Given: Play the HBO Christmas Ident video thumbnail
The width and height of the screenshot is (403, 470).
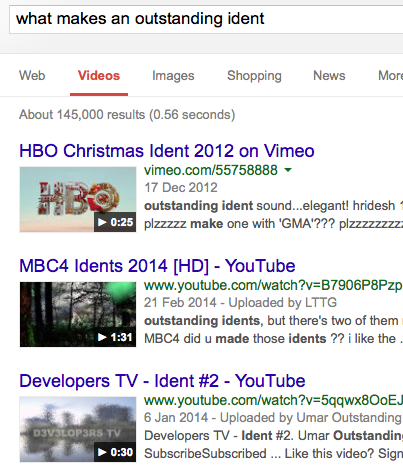Looking at the screenshot, I should (78, 199).
